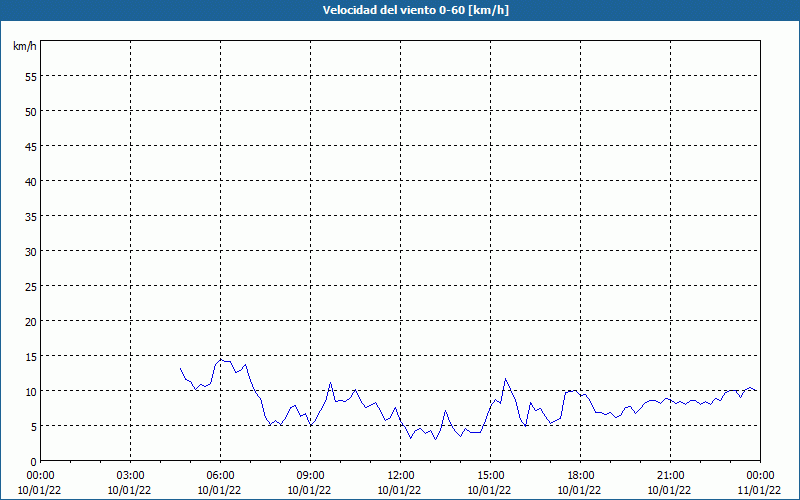The image size is (800, 500).
Task: Click the 09:00 time axis label
Action: (310, 476)
